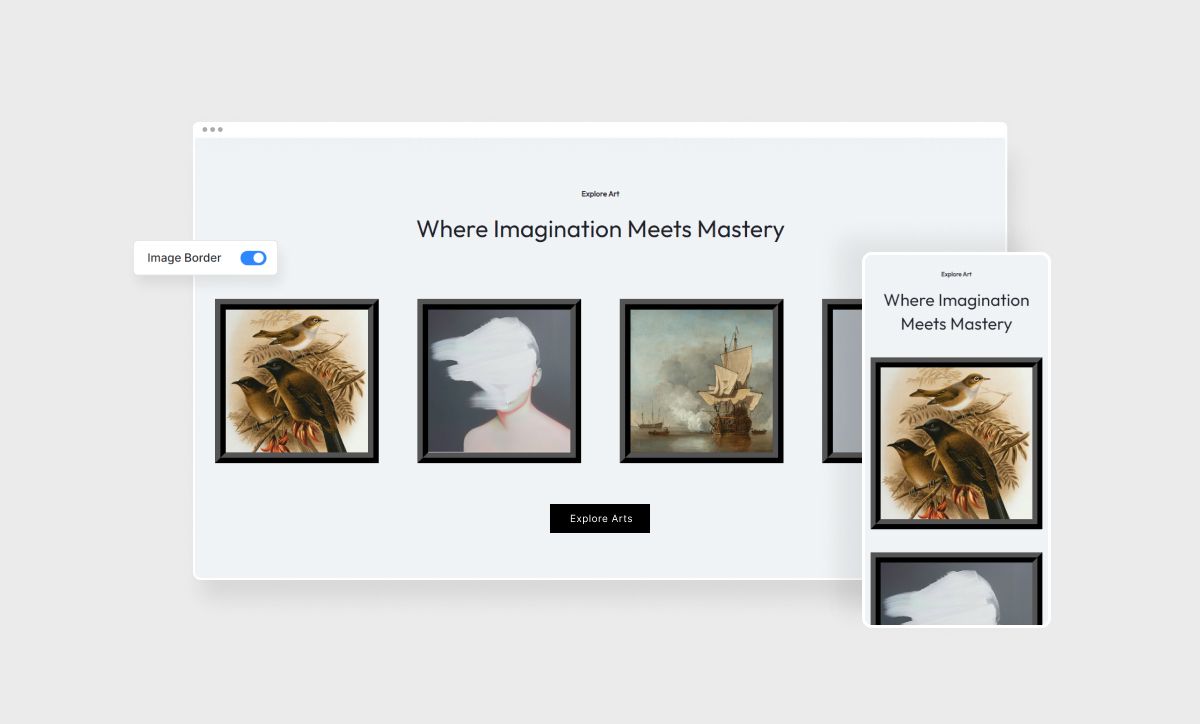Click the blue knob of Image Border toggle
1200x724 pixels.
click(259, 258)
